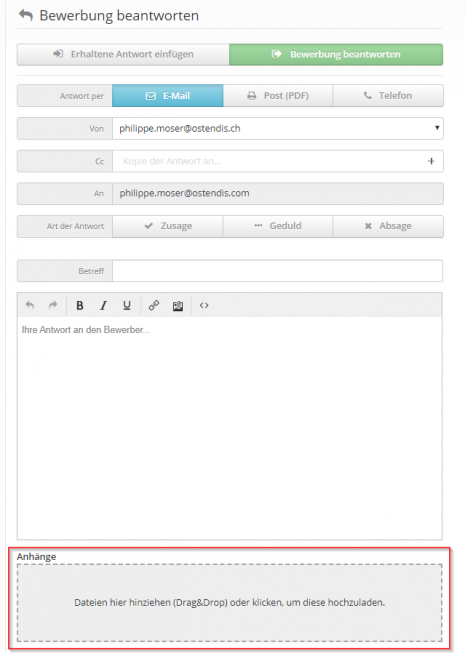Open the Von sender address dropdown
Viewport: 465px width, 653px height.
coord(278,128)
